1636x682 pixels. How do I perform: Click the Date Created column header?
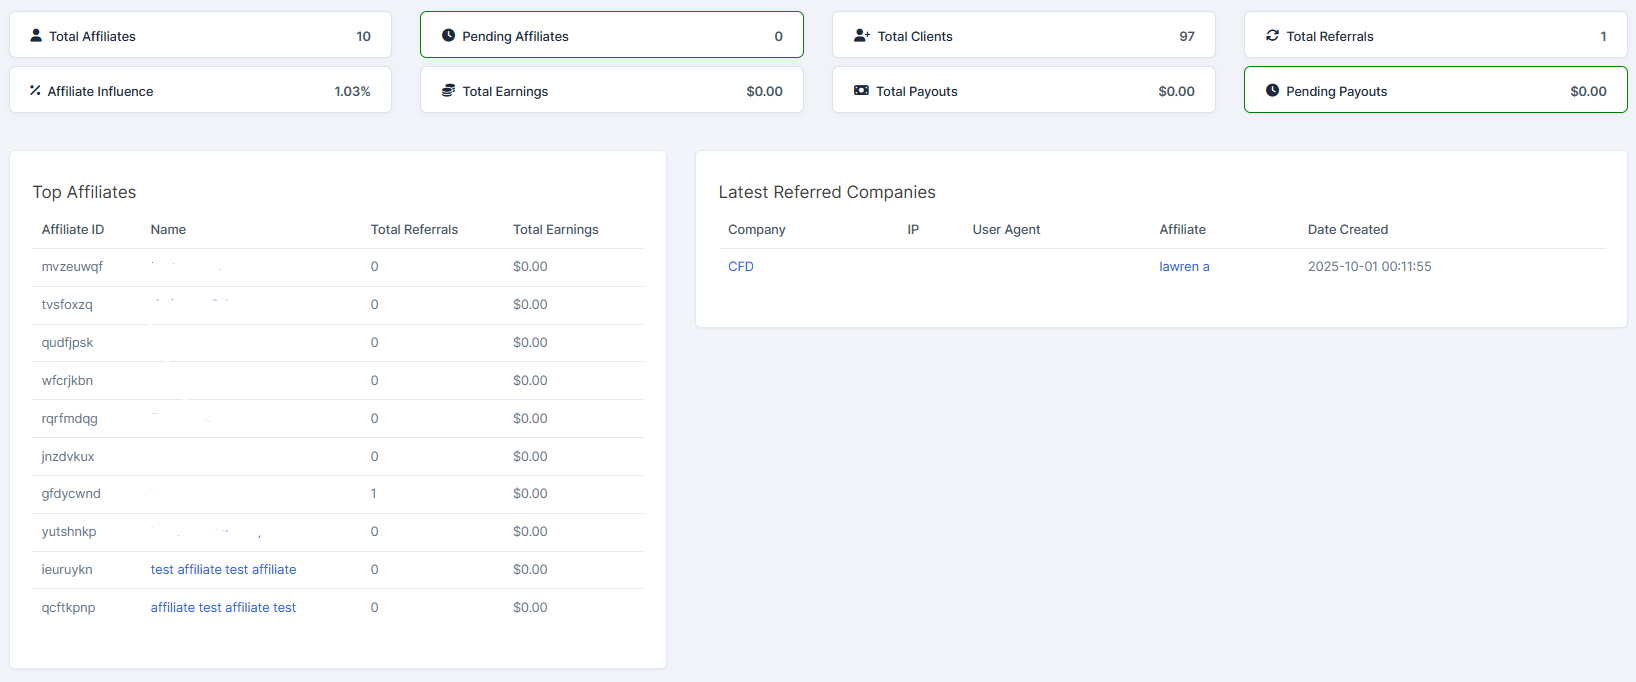(x=1347, y=230)
